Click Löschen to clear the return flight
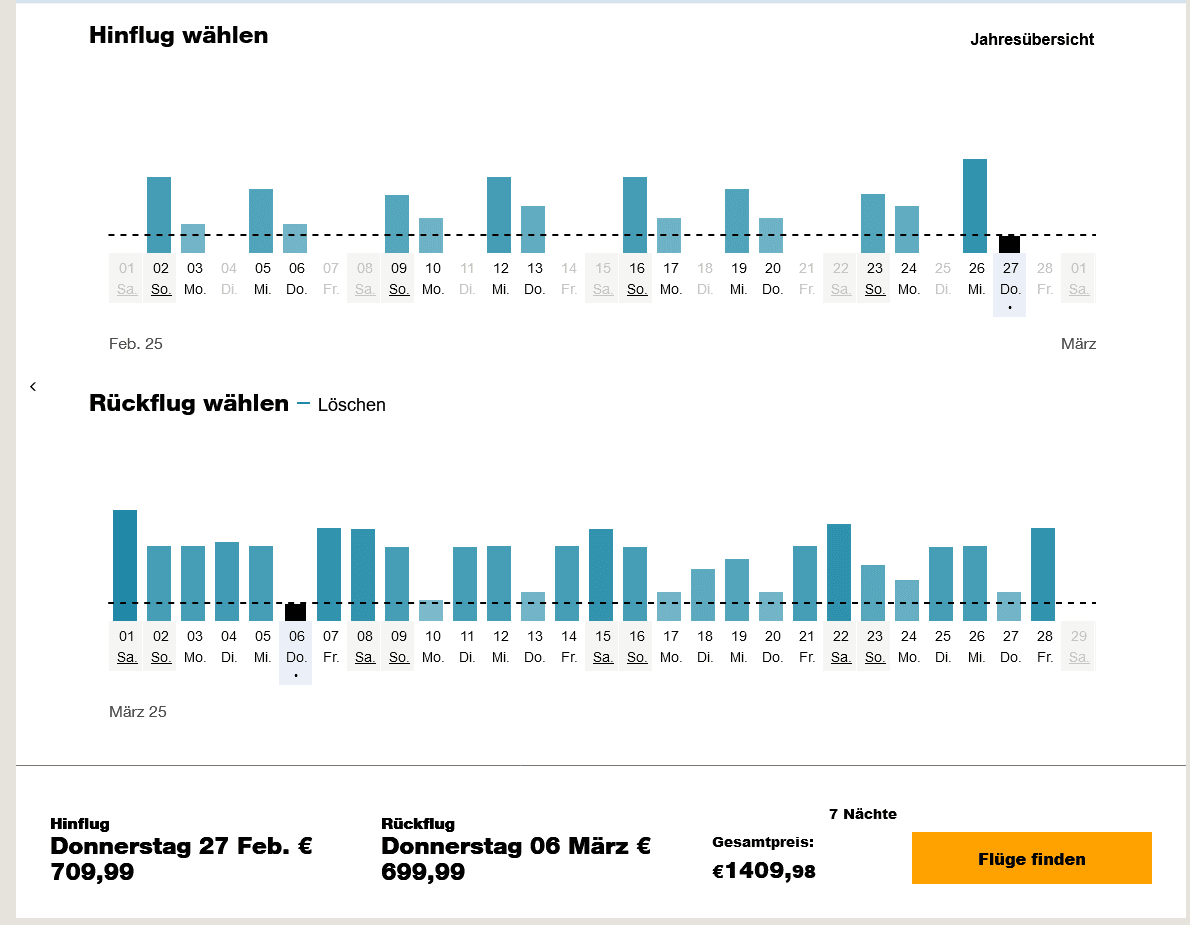 351,405
